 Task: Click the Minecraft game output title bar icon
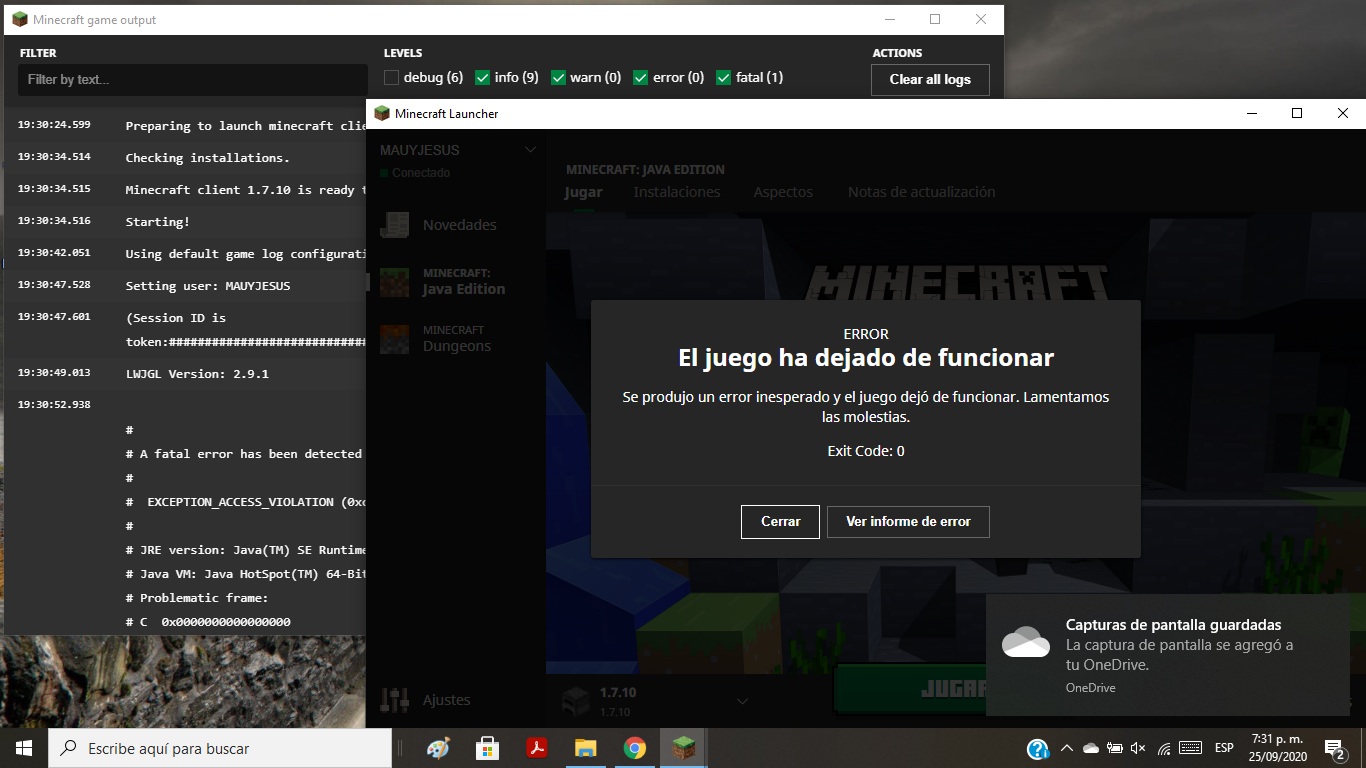[x=20, y=19]
